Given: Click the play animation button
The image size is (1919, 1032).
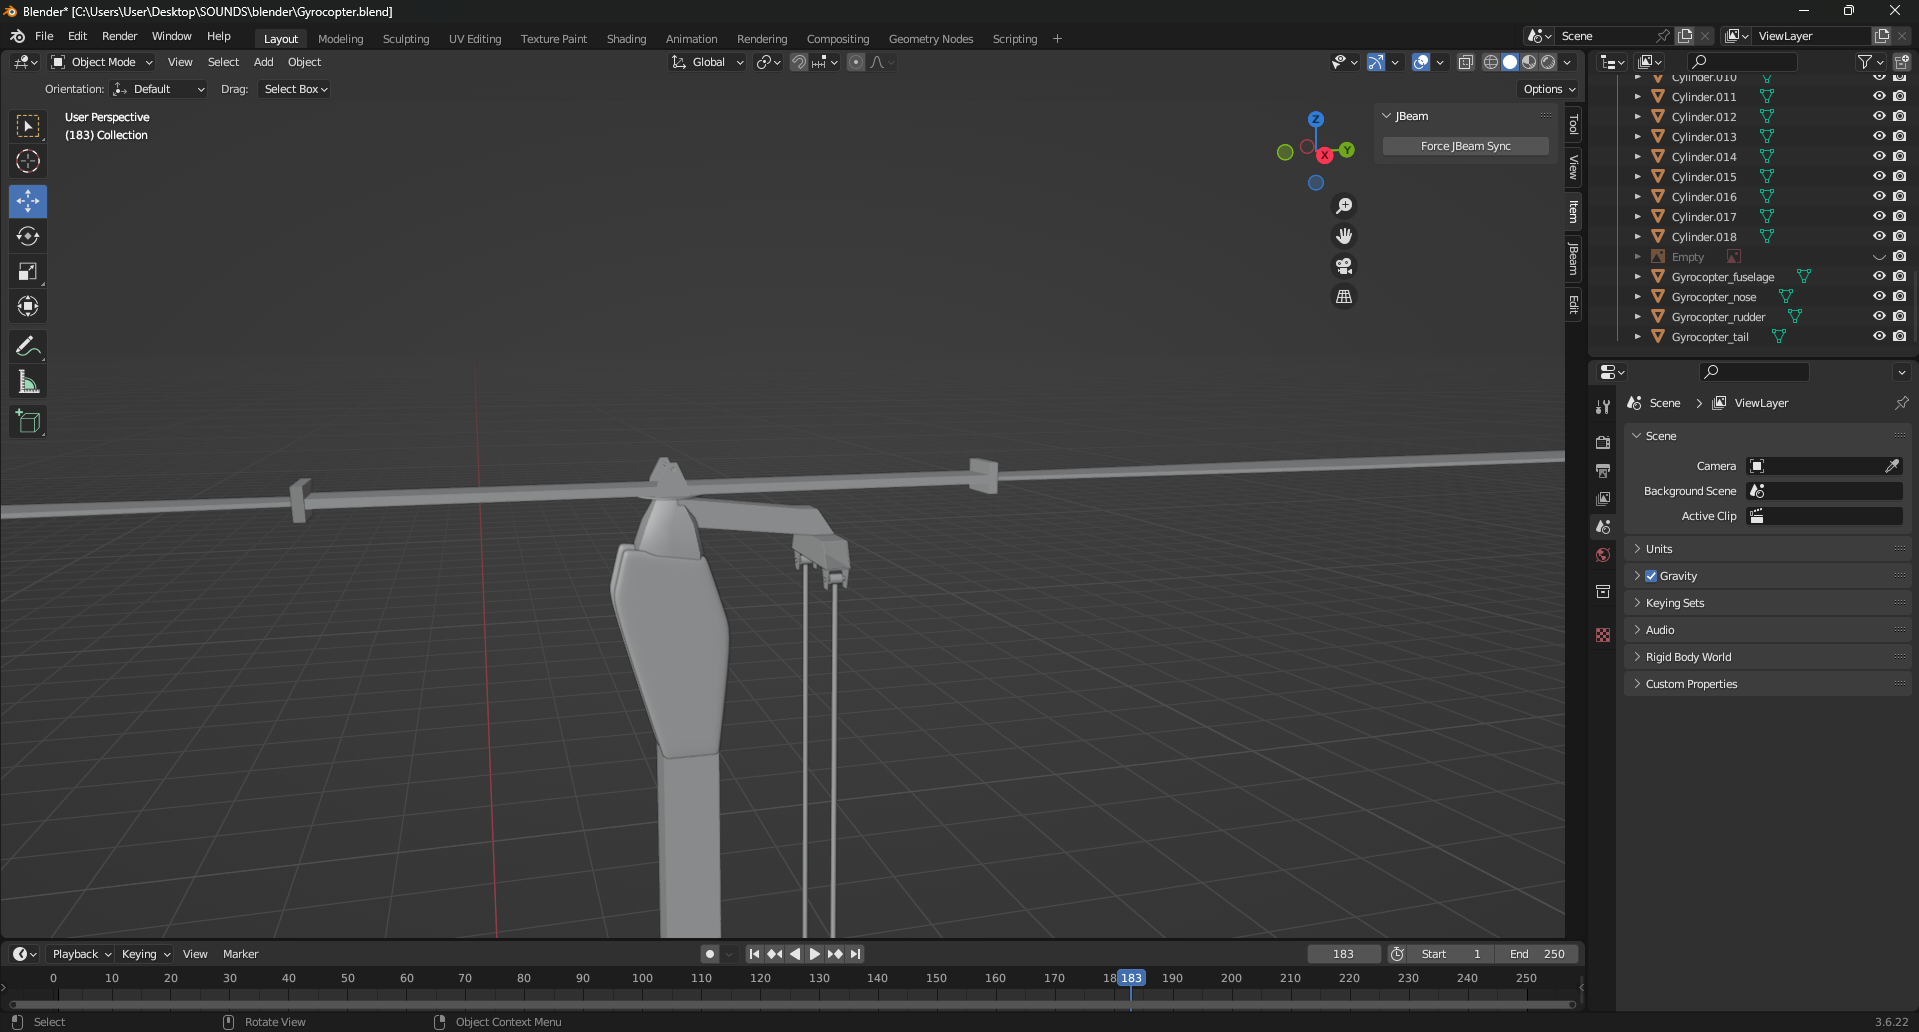Looking at the screenshot, I should pos(814,954).
